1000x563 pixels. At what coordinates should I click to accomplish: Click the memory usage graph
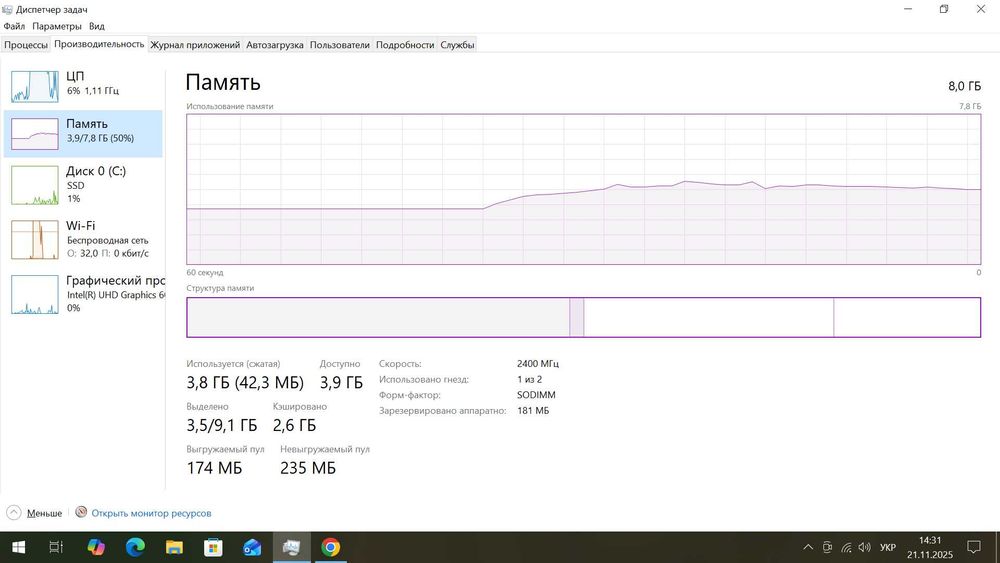[x=584, y=189]
